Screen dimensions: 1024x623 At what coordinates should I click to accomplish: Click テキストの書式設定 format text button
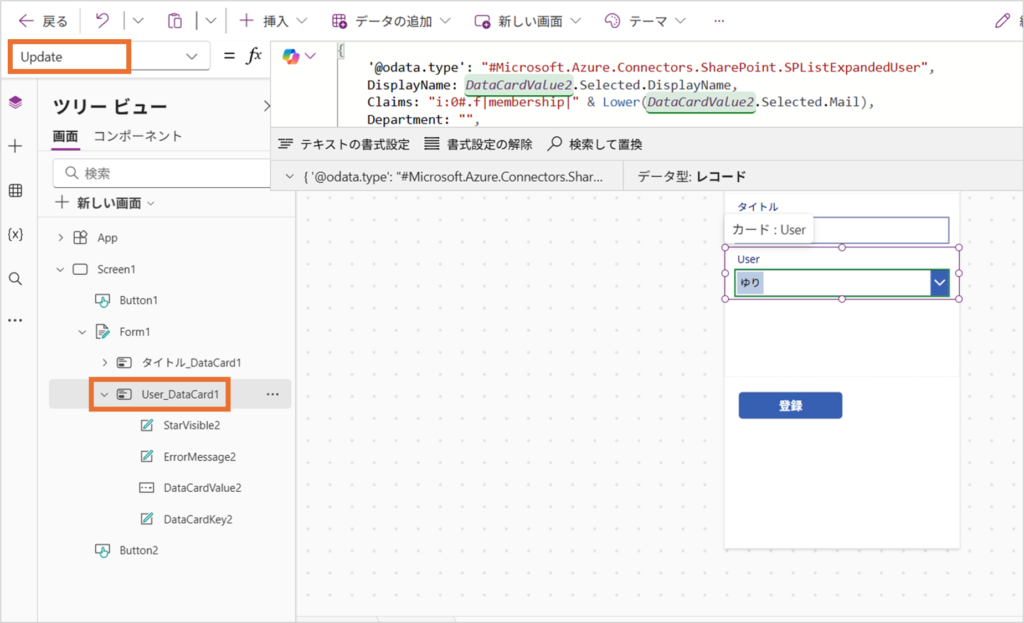[x=344, y=144]
